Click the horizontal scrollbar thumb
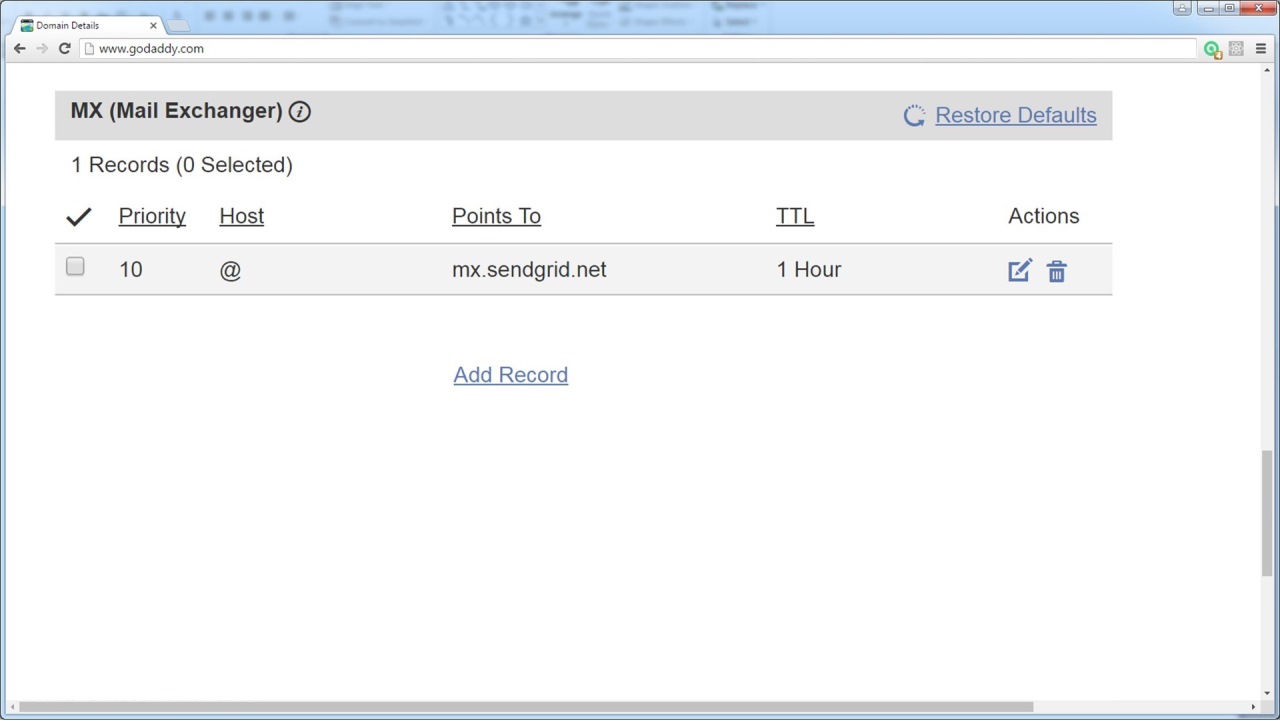 click(526, 707)
